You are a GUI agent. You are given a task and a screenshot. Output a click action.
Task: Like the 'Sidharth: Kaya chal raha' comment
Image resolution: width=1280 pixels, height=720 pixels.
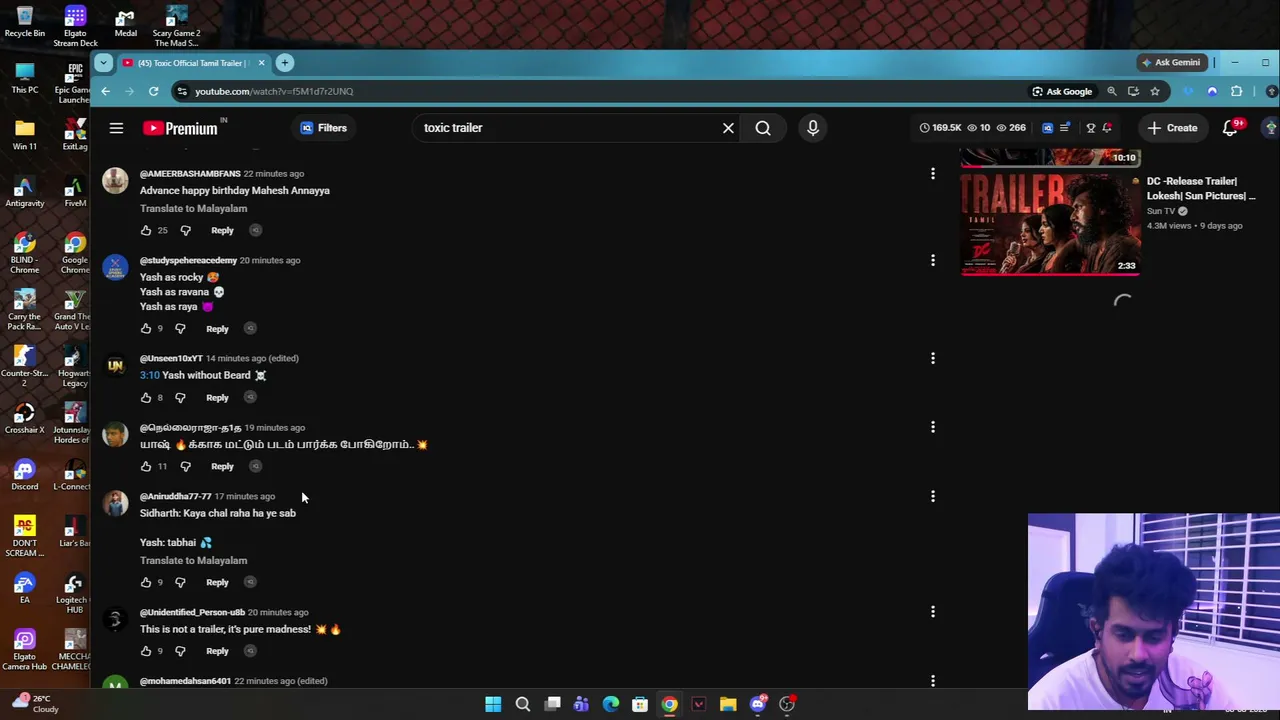pyautogui.click(x=146, y=582)
